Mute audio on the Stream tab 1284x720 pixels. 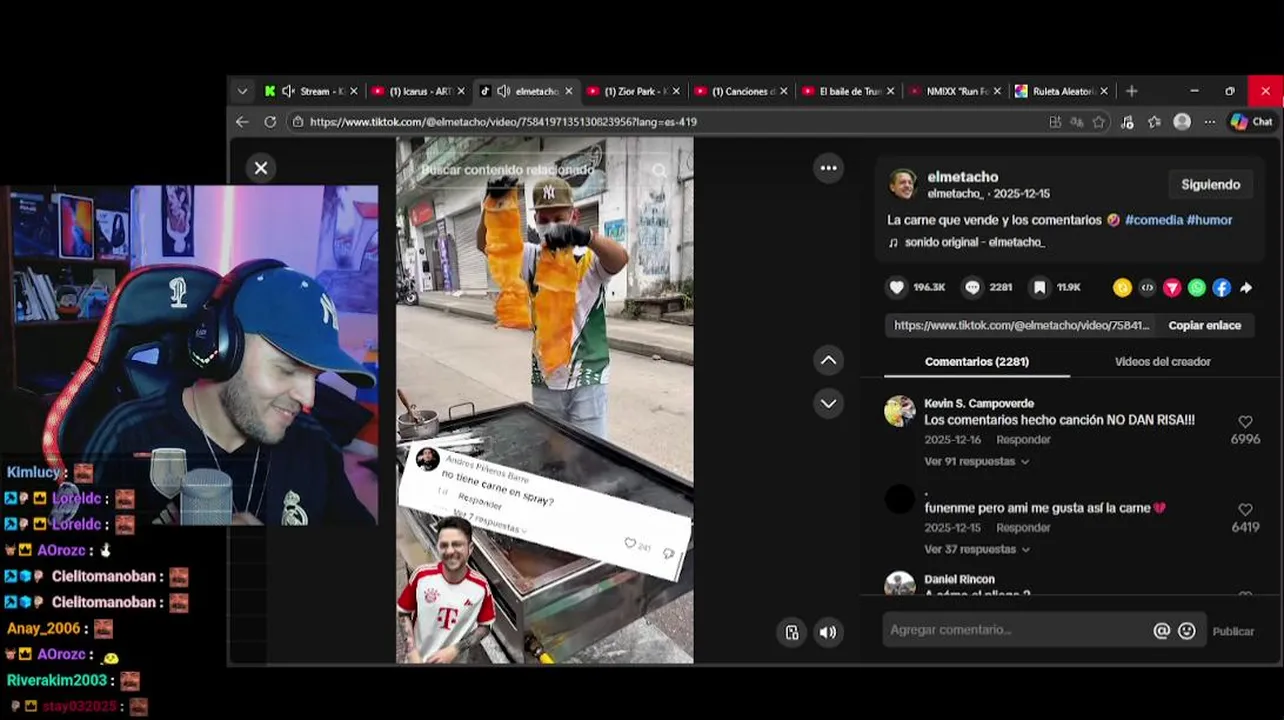288,91
